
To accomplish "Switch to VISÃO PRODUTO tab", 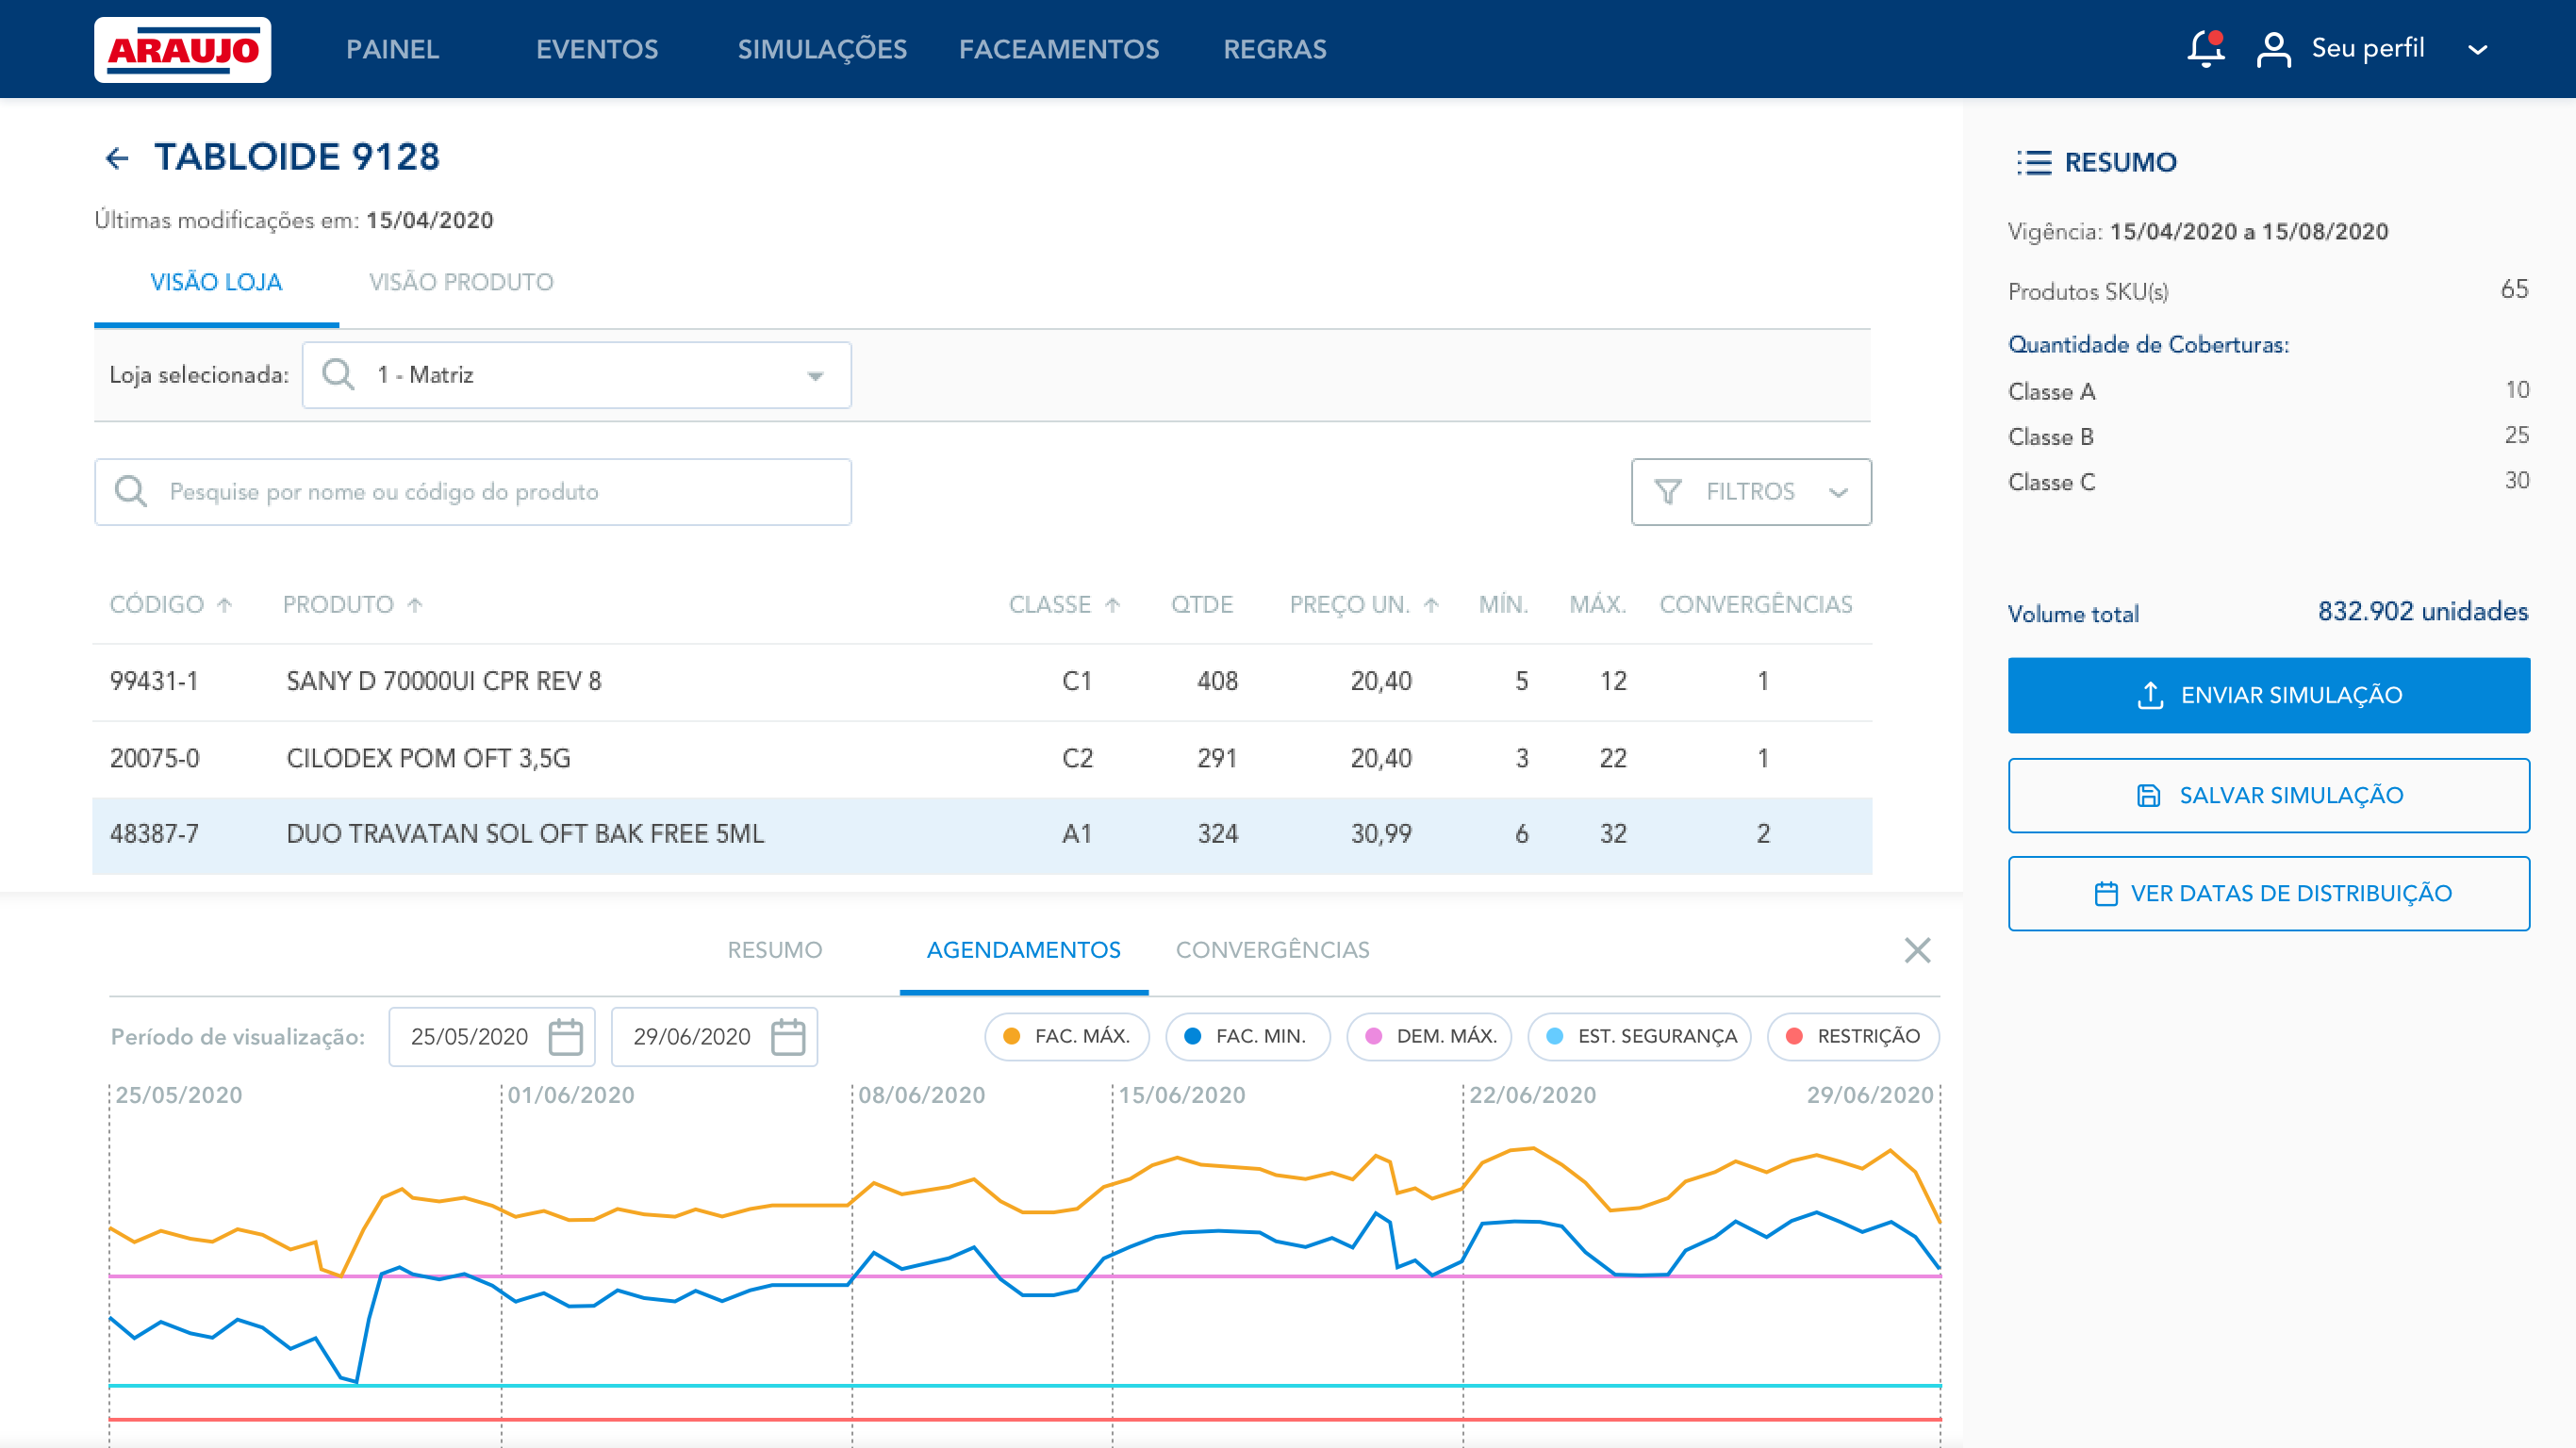I will coord(461,282).
